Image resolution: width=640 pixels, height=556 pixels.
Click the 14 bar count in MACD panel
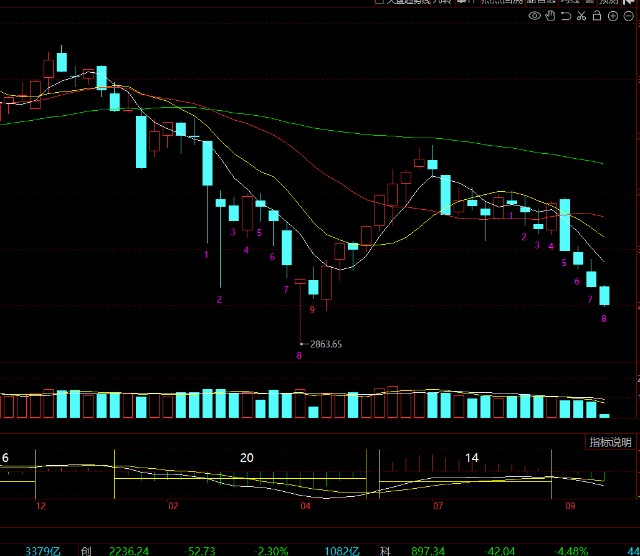pyautogui.click(x=471, y=458)
